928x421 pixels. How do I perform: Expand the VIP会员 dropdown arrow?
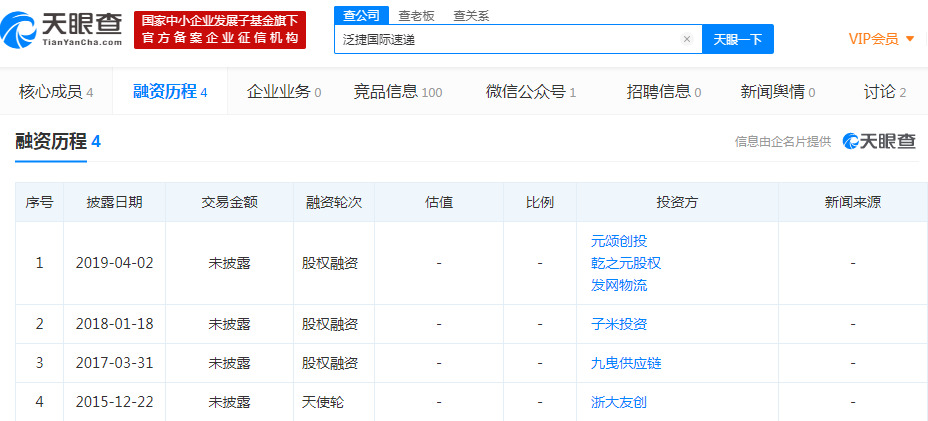coord(910,39)
